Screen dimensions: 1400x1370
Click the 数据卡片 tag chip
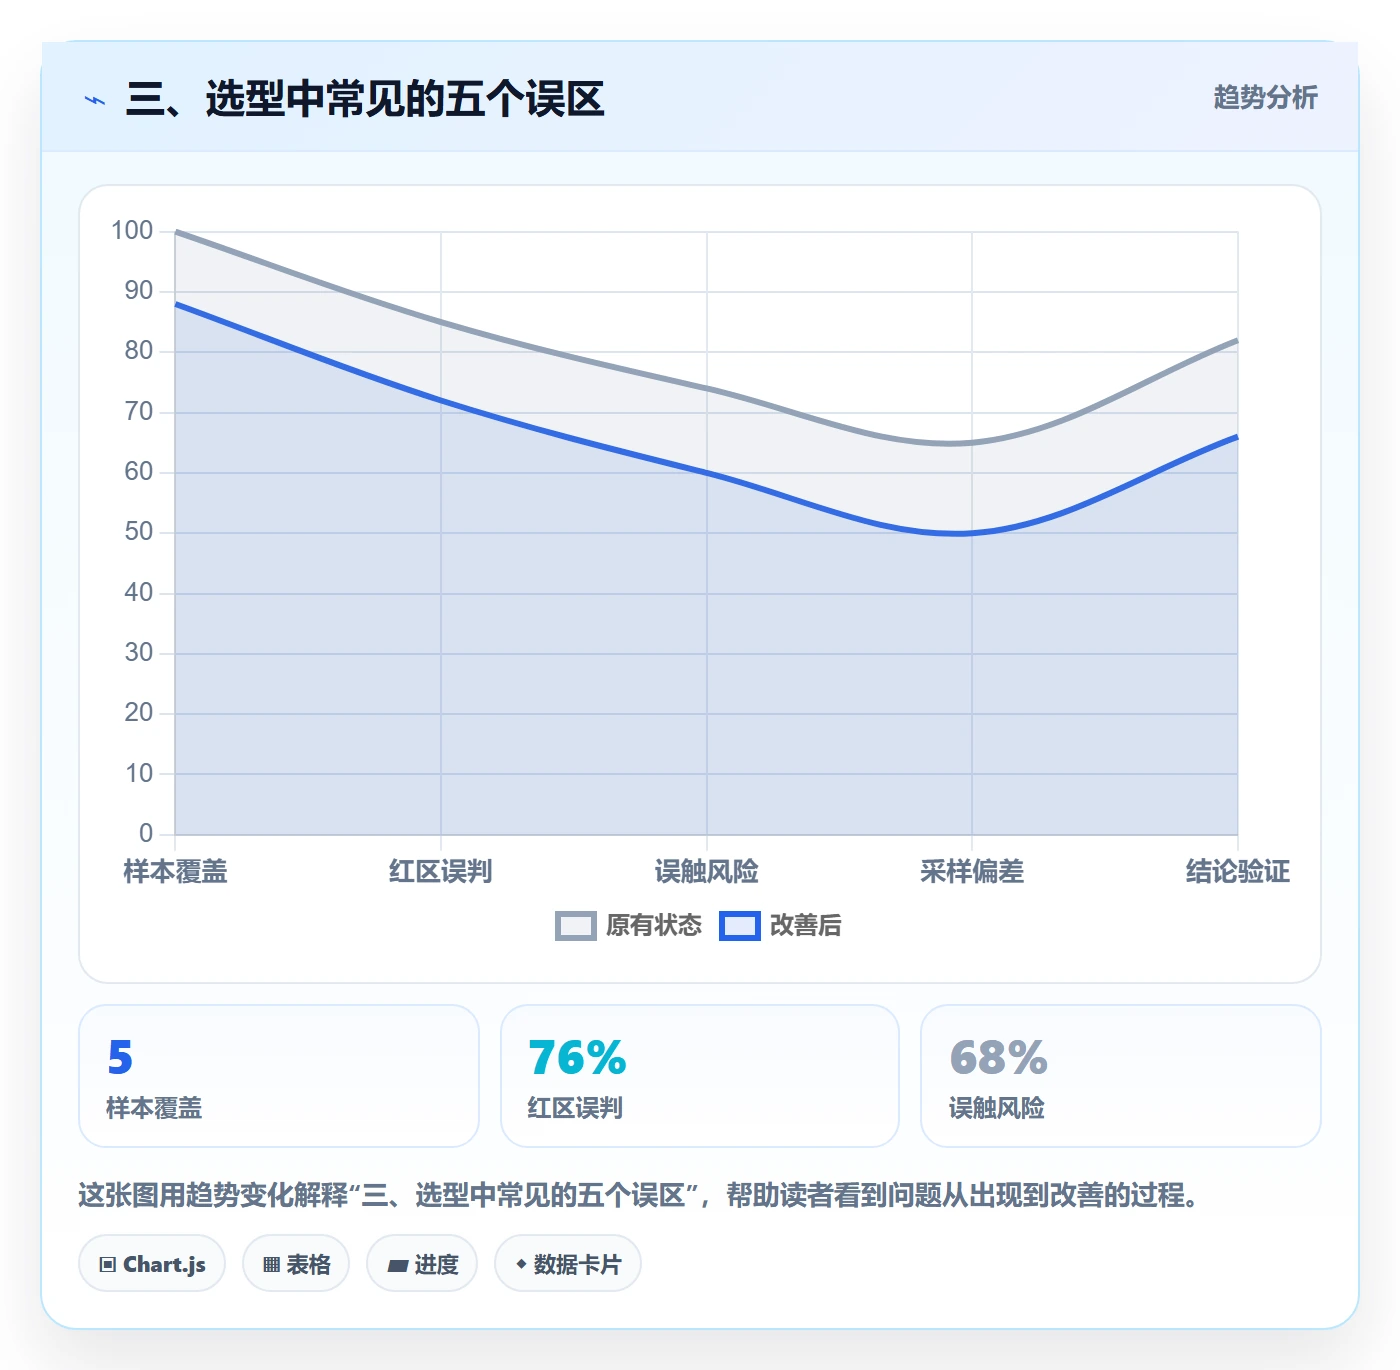point(567,1264)
